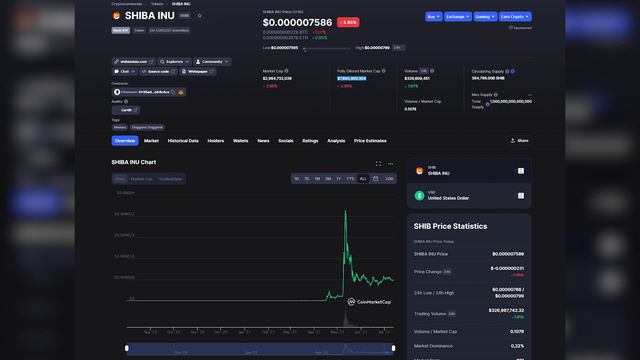Screen dimensions: 640x360
Task: Open chart more options menu
Action: [x=391, y=164]
